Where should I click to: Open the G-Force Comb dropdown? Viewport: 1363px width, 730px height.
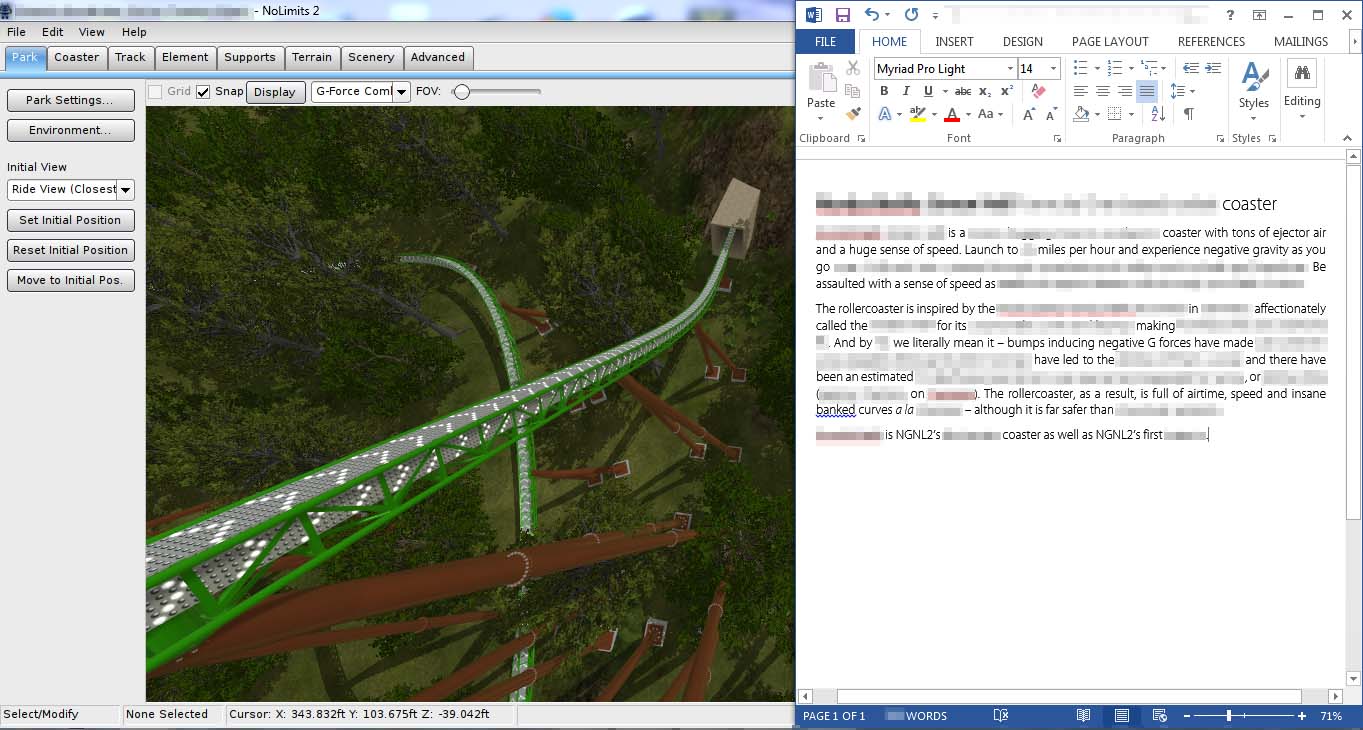(x=401, y=91)
